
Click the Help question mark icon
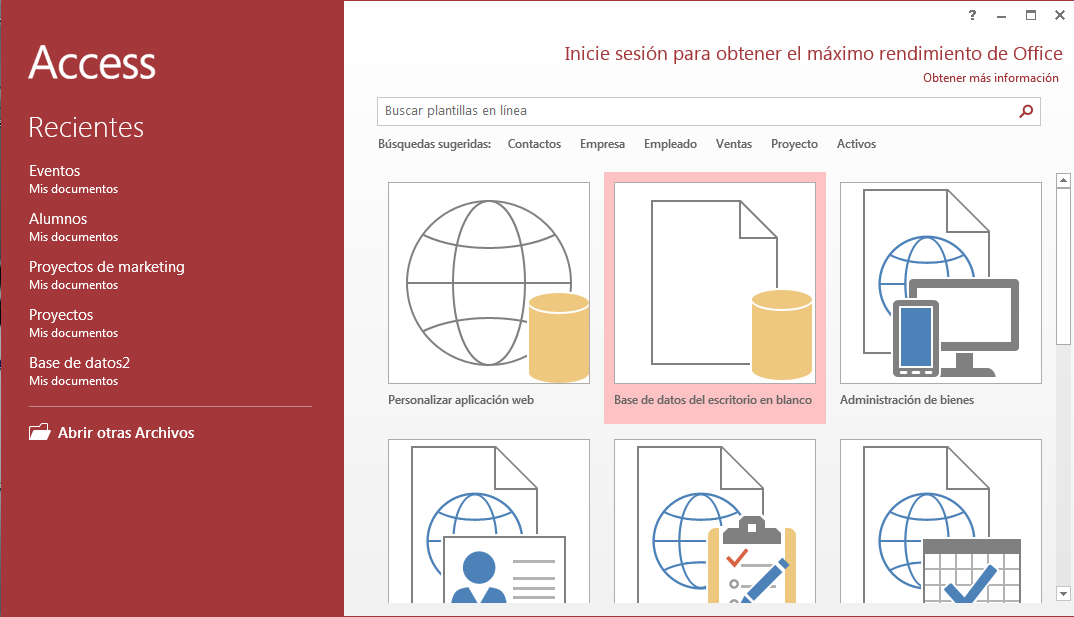[972, 15]
